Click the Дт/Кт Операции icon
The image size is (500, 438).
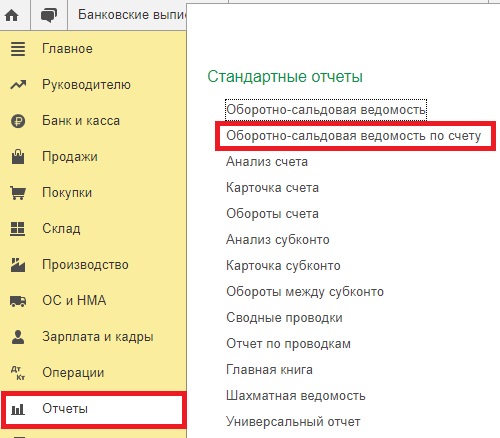18,373
